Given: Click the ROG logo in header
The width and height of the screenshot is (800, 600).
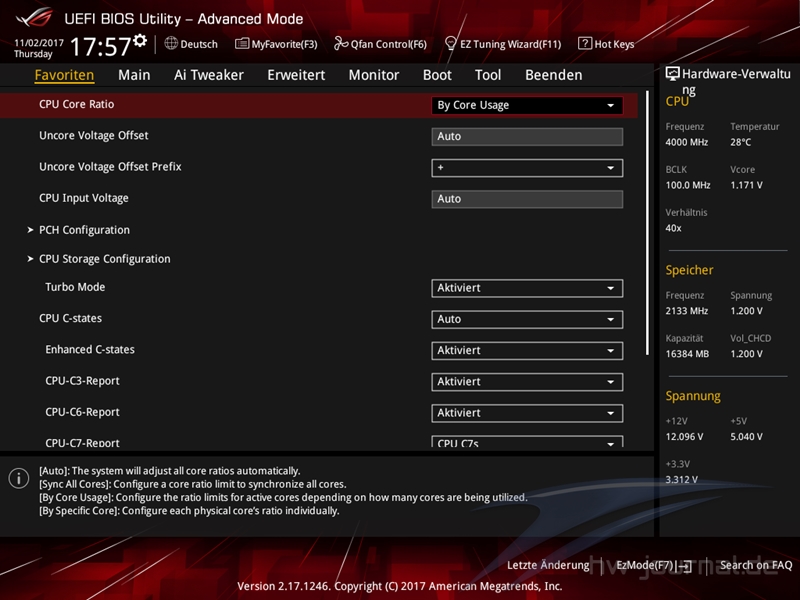Looking at the screenshot, I should [x=35, y=17].
